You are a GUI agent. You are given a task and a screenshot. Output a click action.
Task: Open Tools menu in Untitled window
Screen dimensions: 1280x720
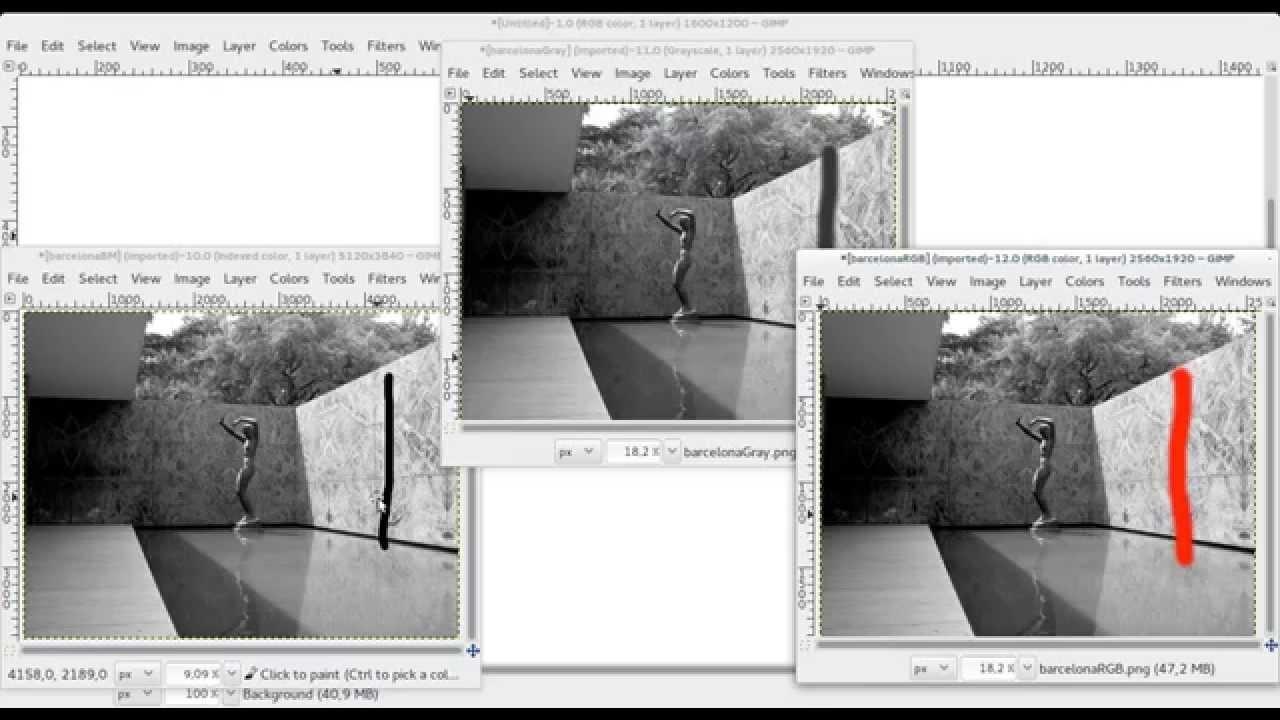[x=338, y=46]
